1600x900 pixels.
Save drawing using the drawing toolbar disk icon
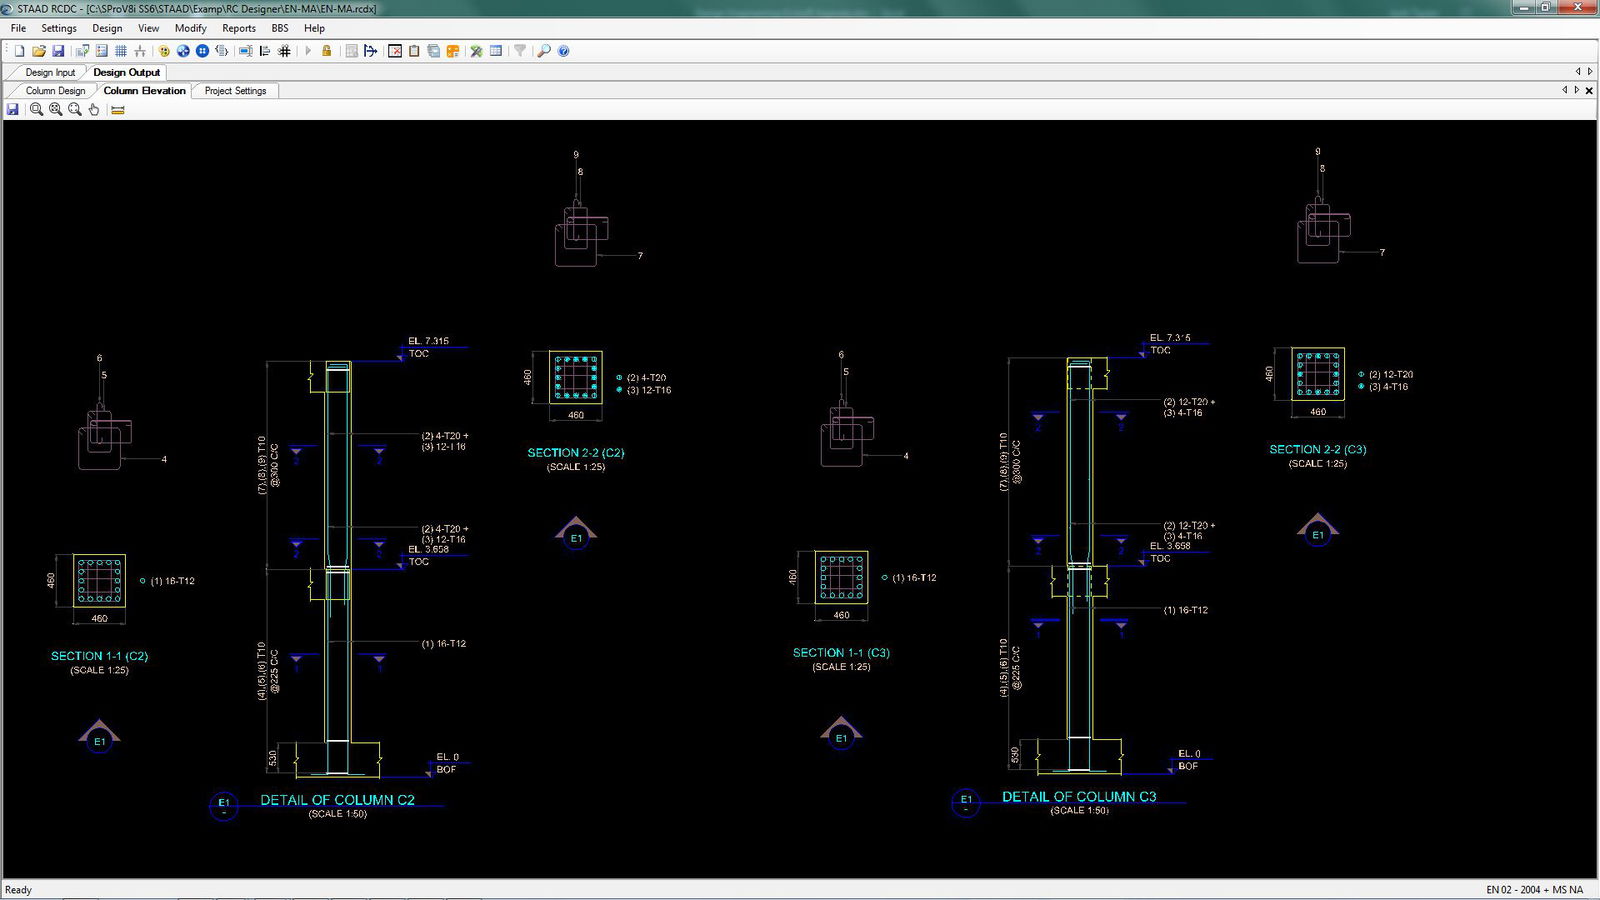click(x=13, y=110)
